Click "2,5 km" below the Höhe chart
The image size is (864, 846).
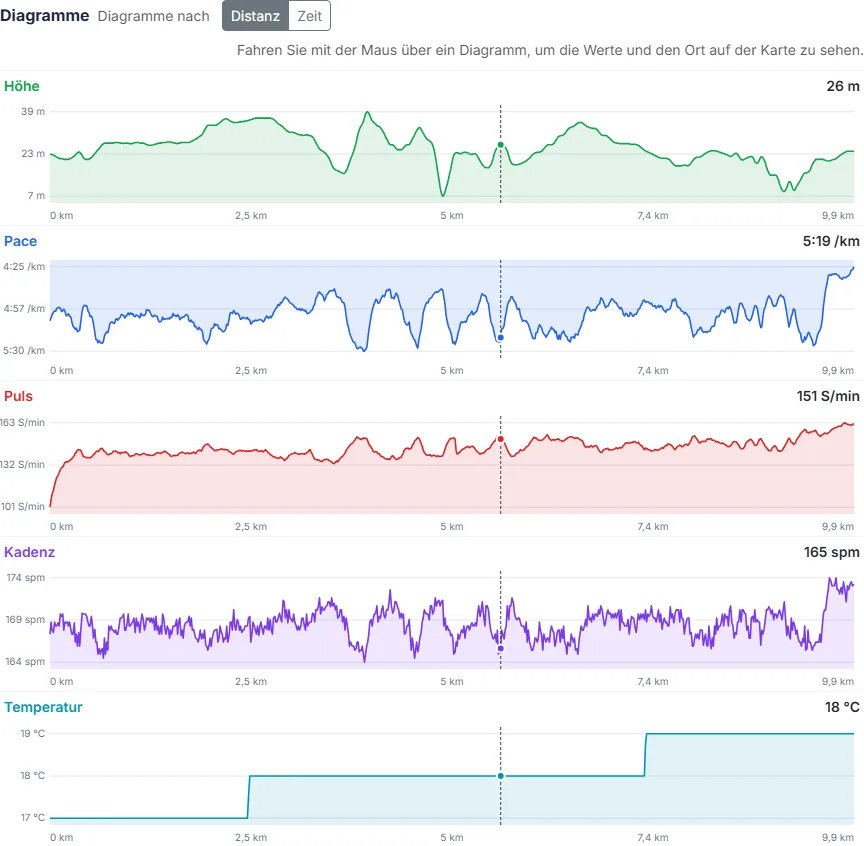(x=251, y=215)
